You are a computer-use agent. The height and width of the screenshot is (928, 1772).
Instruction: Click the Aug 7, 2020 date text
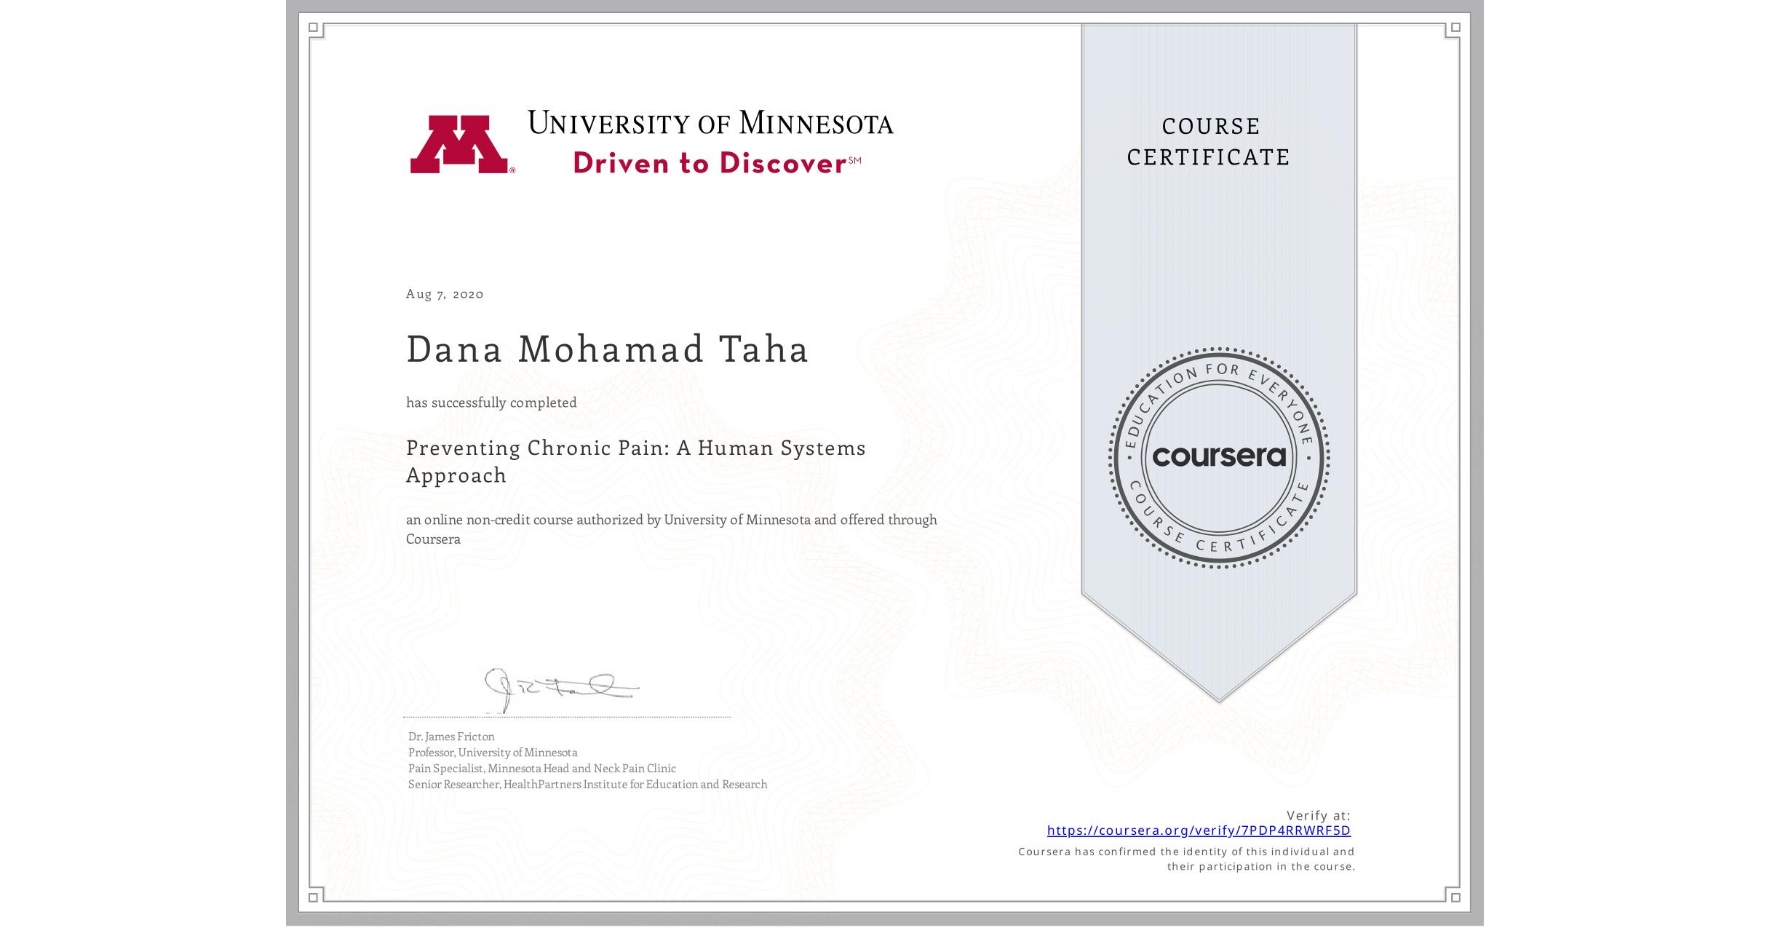coord(443,293)
